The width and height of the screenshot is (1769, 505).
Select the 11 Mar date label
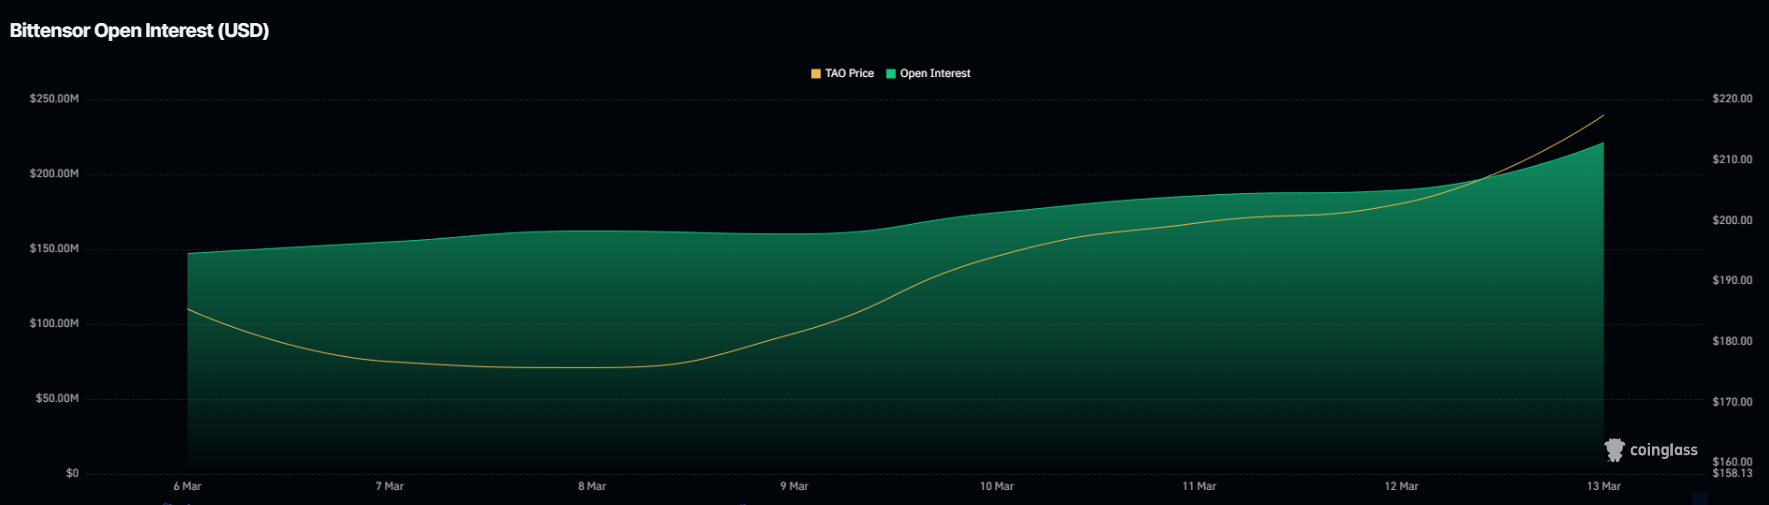click(1199, 486)
